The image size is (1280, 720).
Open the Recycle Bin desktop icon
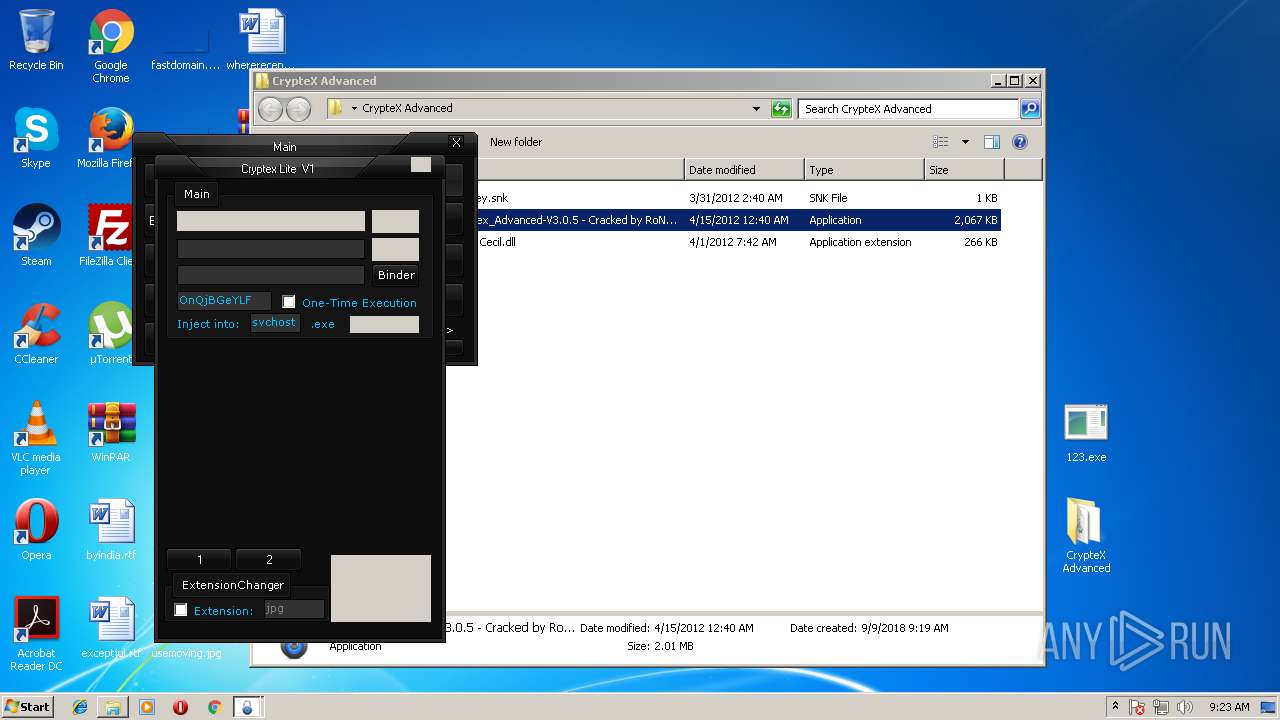36,40
